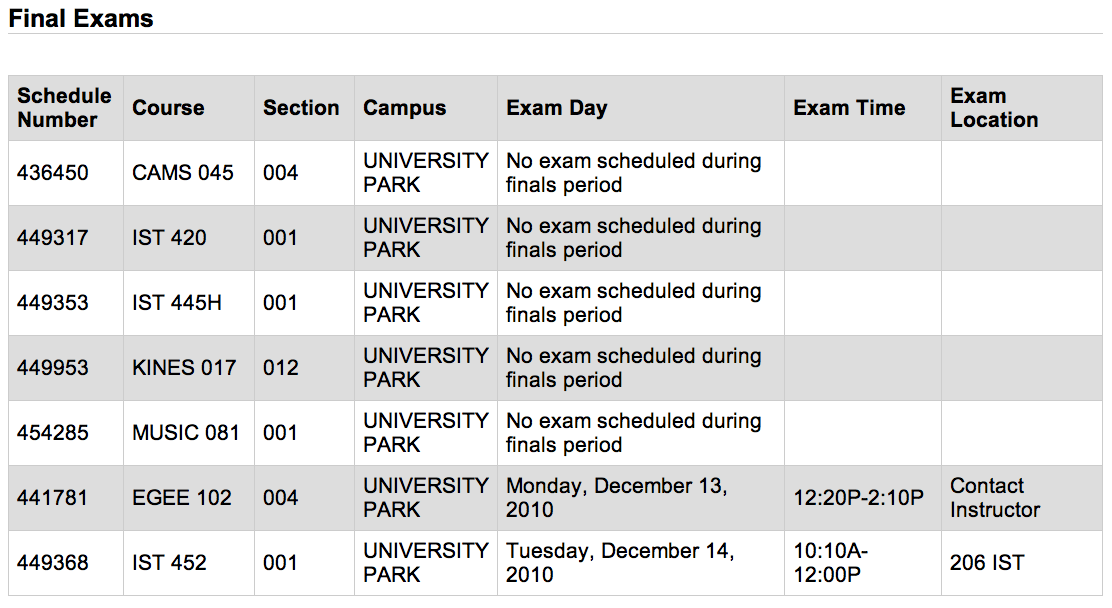Click the Monday, December 13, 2010 date
The height and width of the screenshot is (608, 1112).
click(617, 497)
